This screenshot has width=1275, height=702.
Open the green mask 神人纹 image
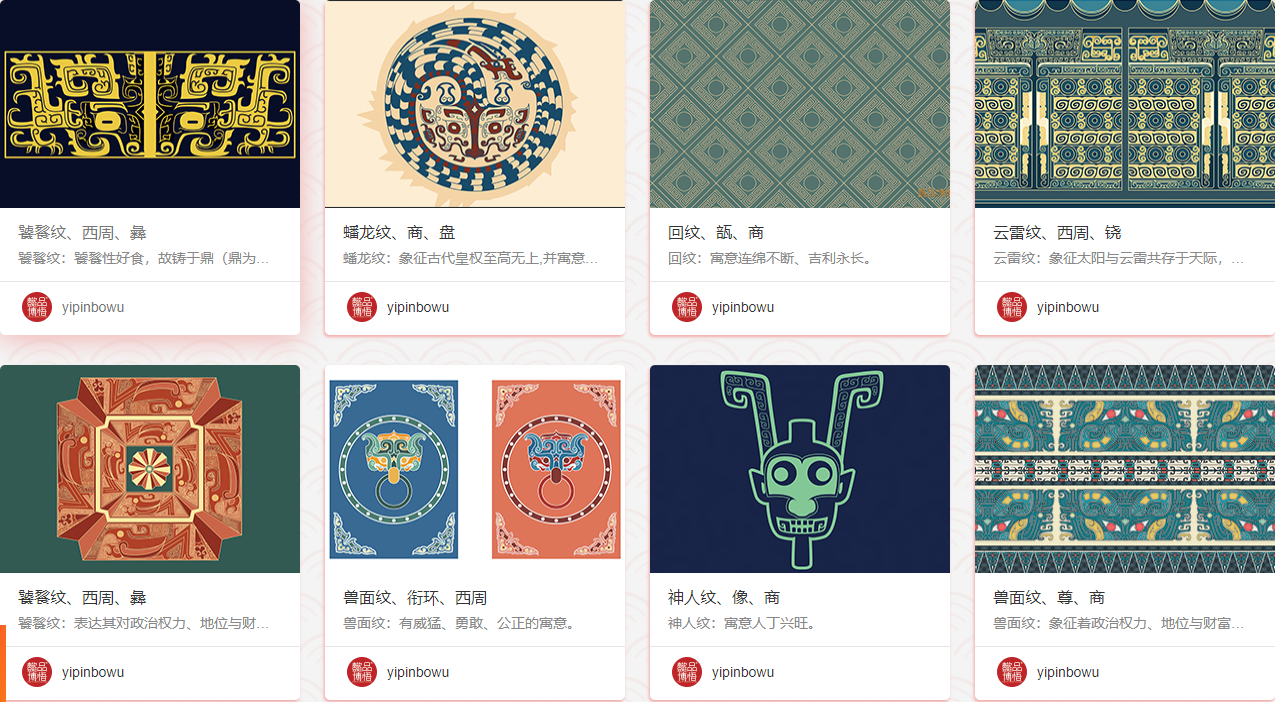[800, 469]
